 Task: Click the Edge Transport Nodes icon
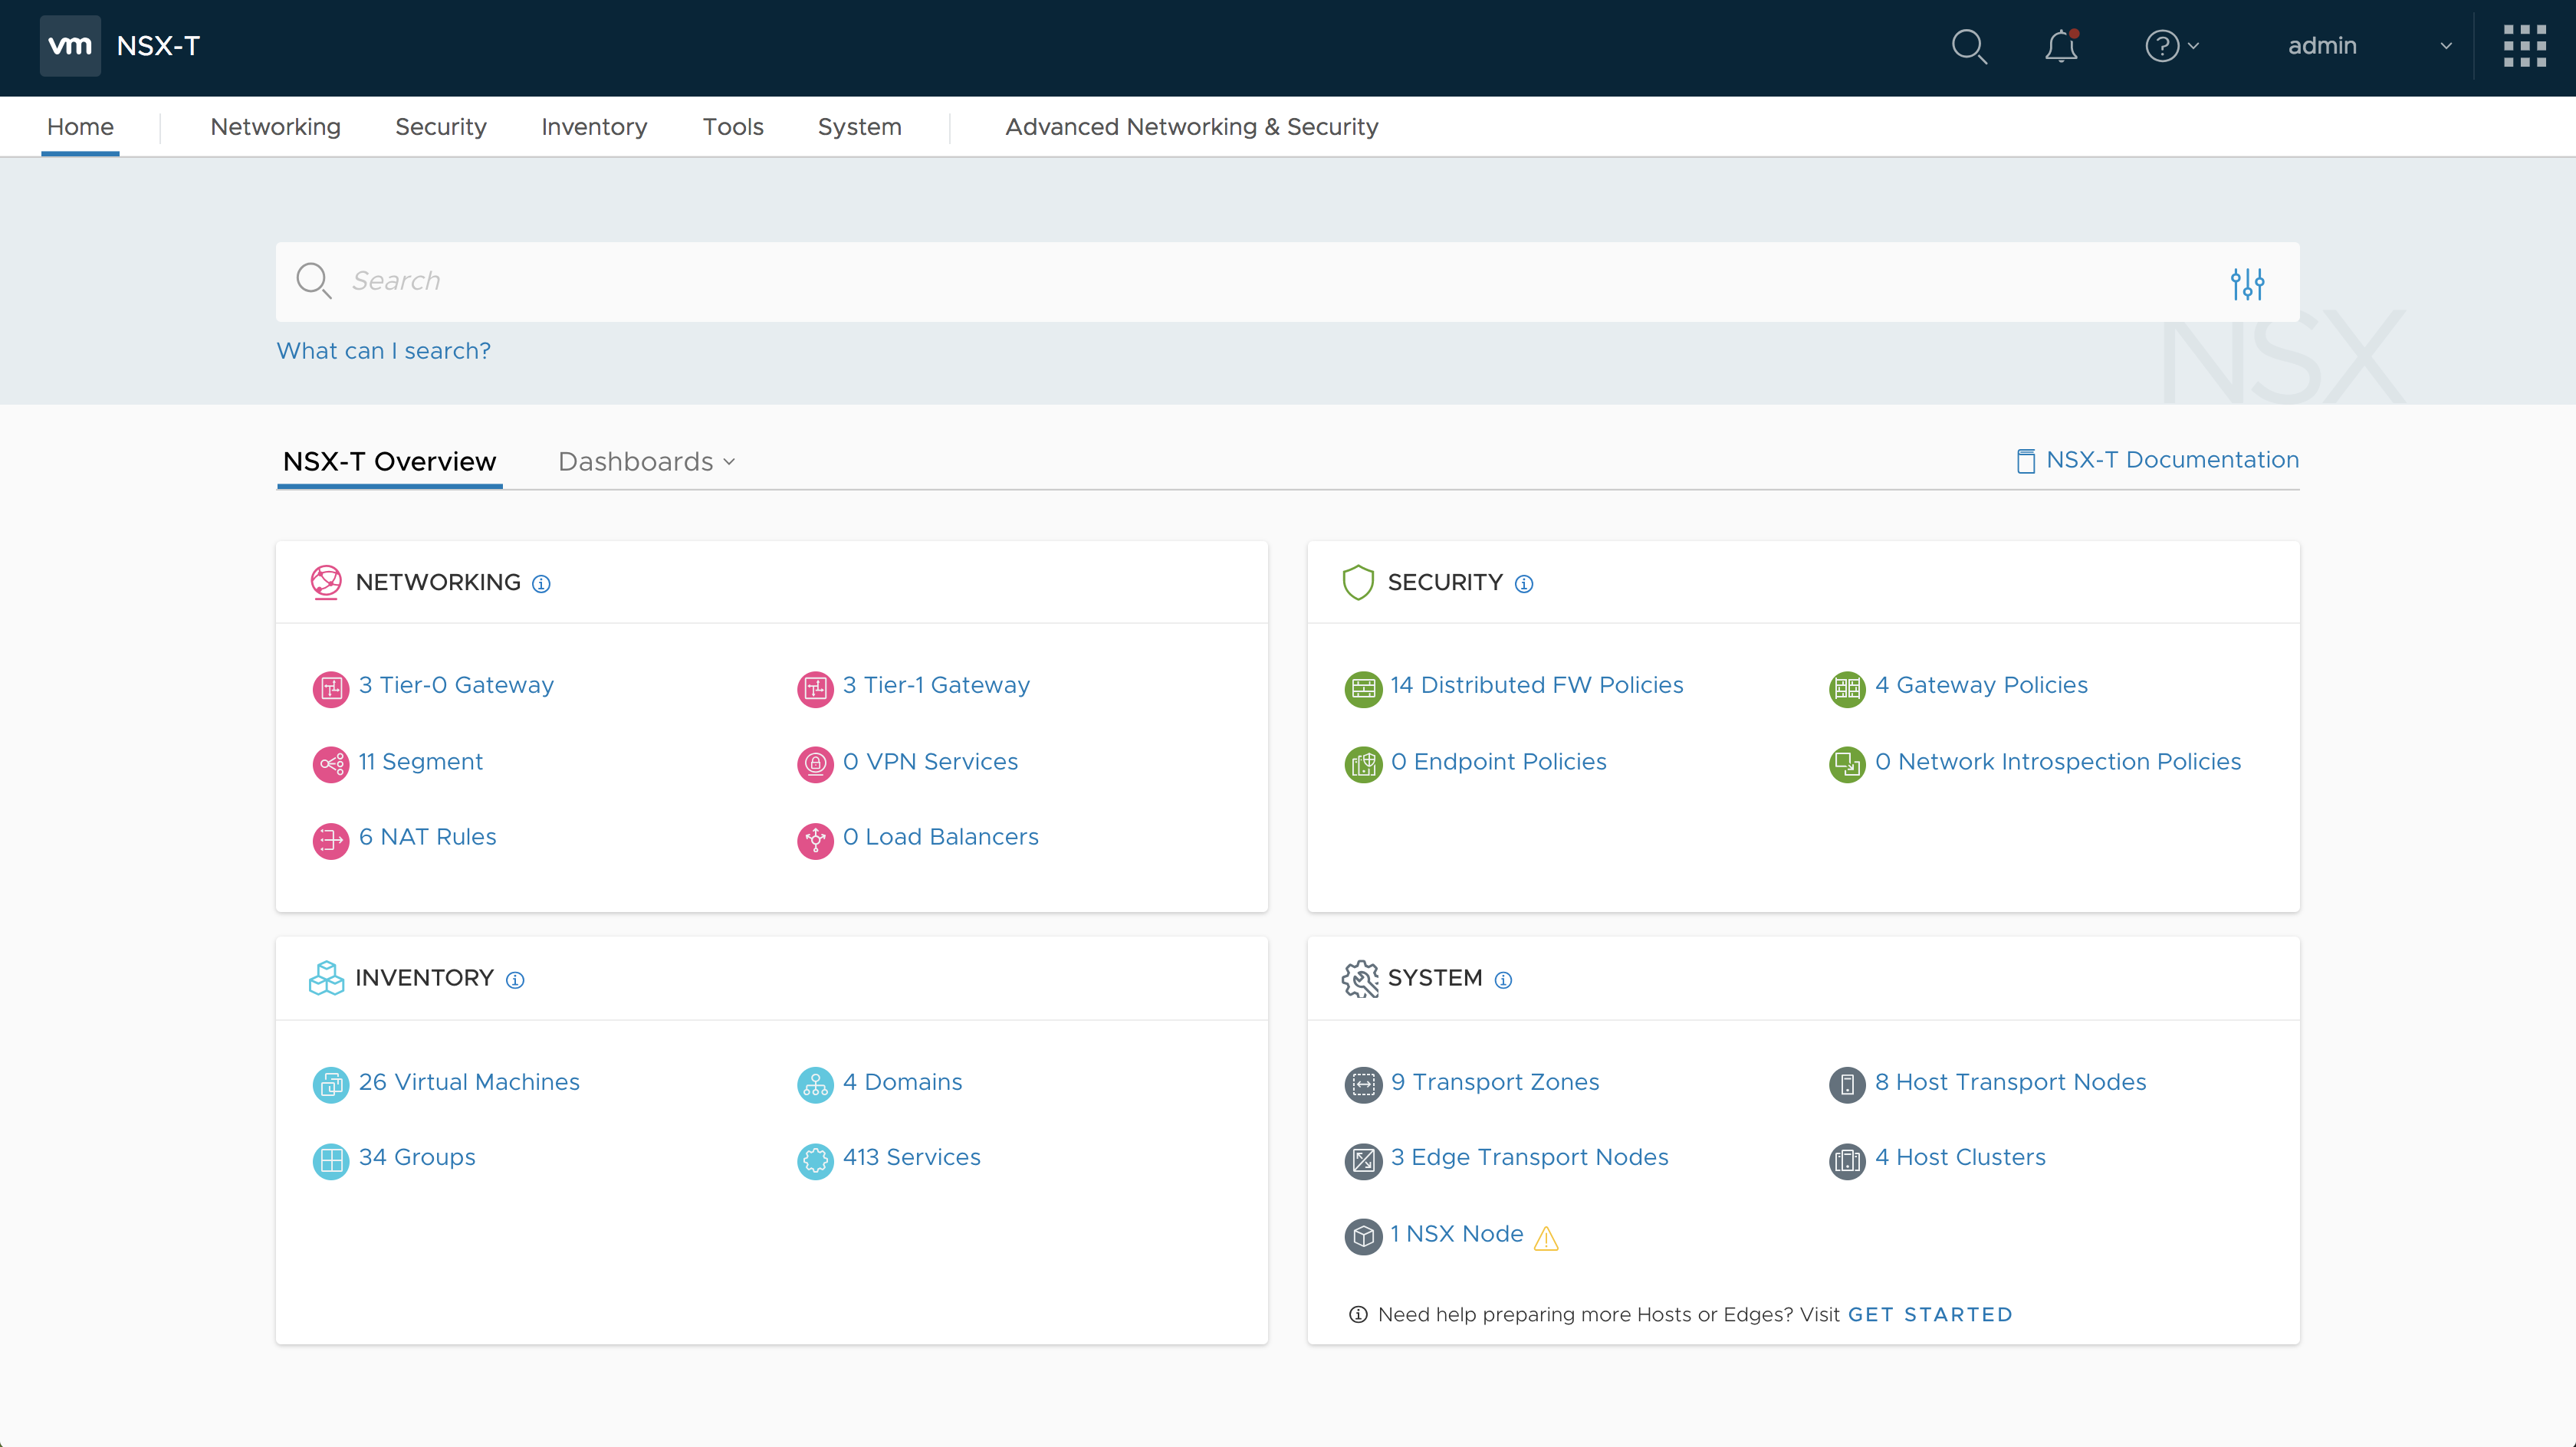pos(1363,1160)
